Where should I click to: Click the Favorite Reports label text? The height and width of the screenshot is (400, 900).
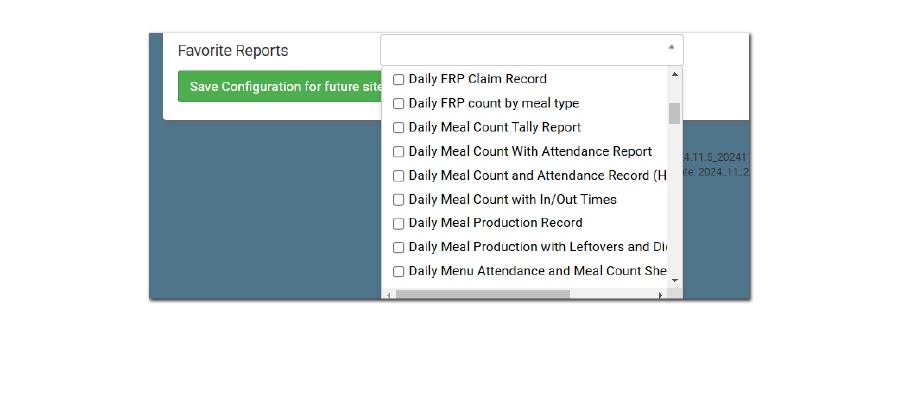click(233, 50)
